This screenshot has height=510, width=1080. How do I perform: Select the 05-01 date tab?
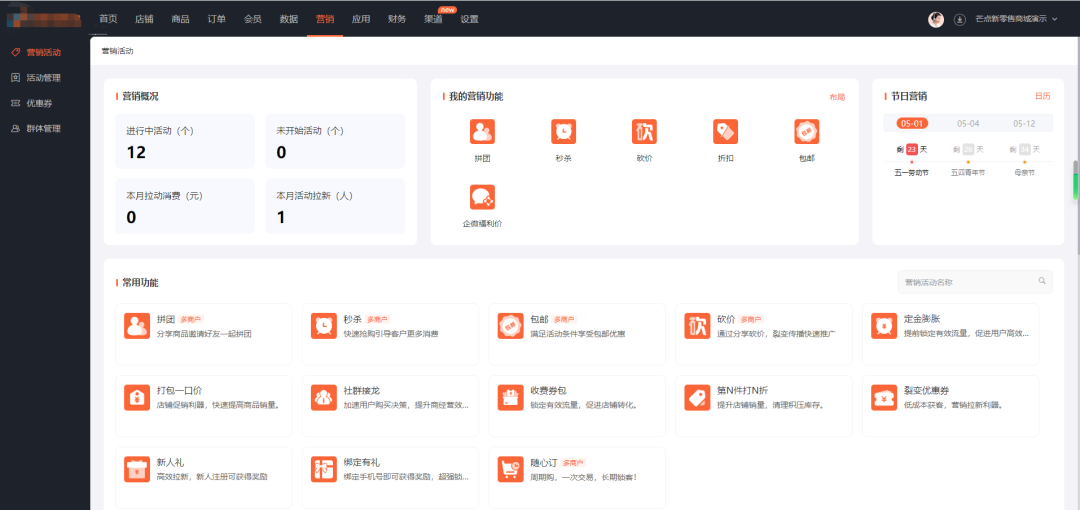point(912,123)
